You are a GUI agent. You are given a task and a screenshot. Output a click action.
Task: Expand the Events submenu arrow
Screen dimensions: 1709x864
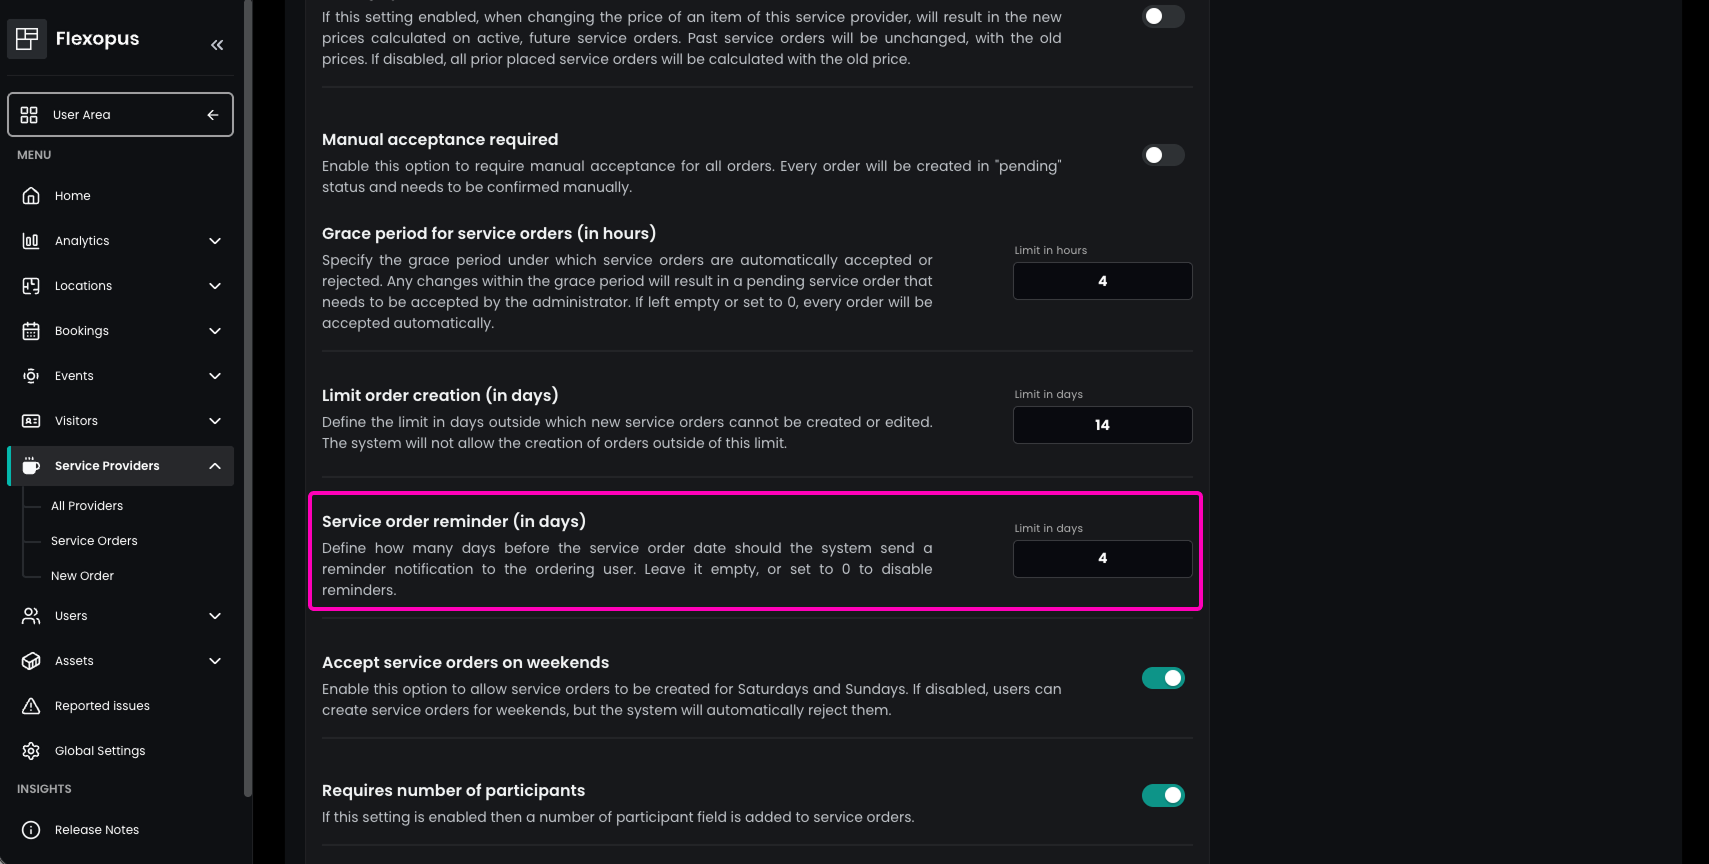pos(215,376)
